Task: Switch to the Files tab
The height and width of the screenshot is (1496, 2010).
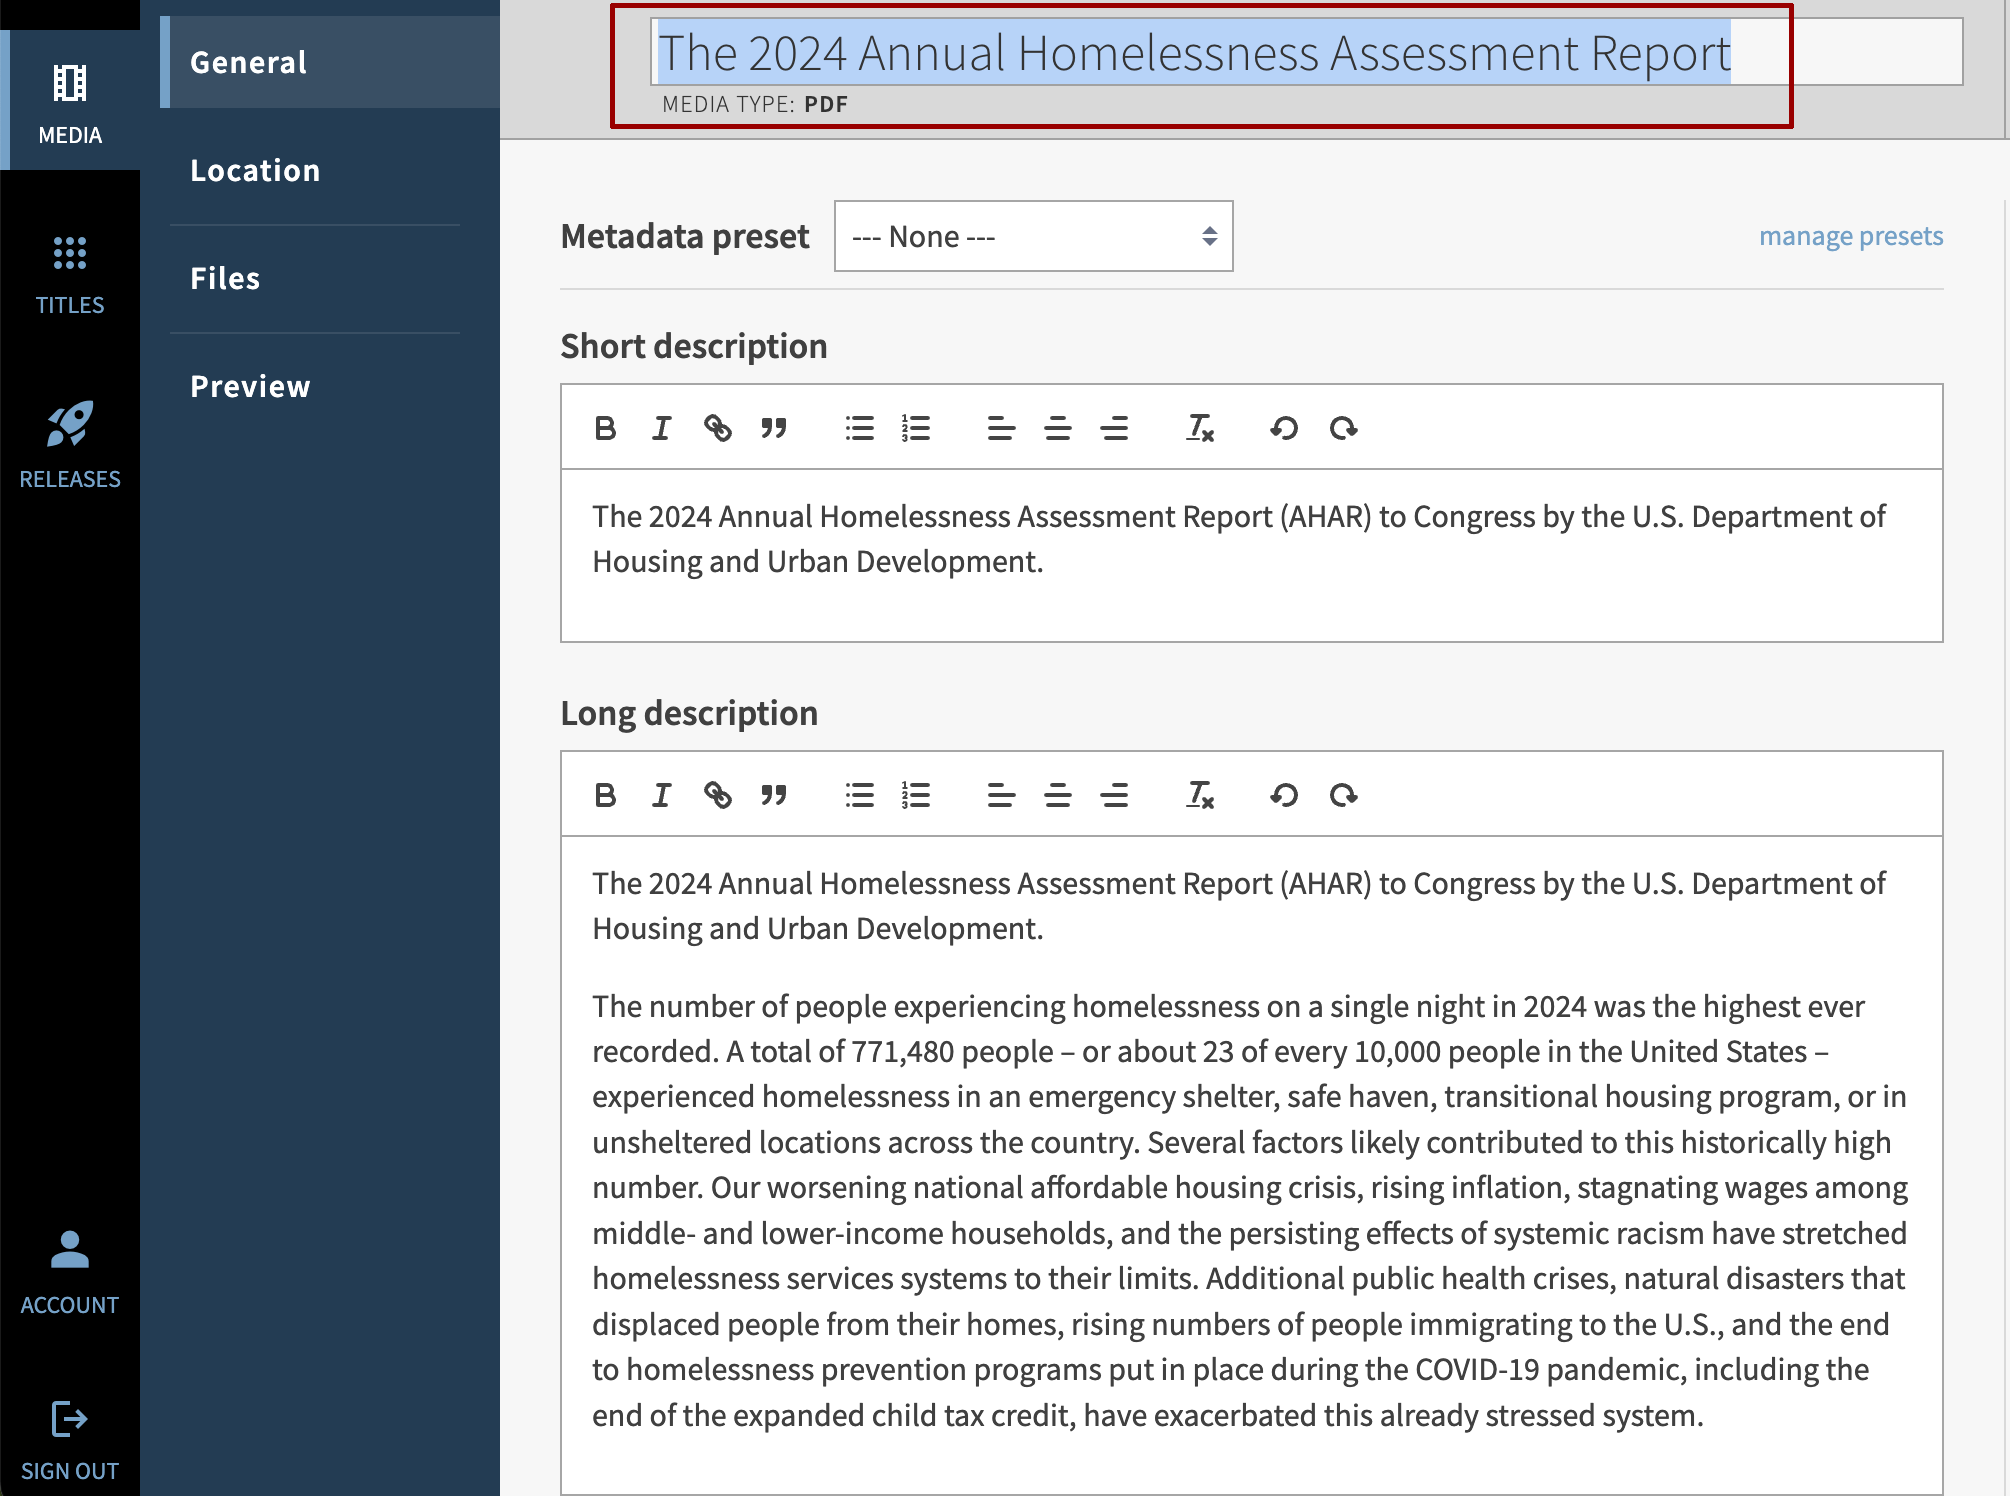Action: [x=224, y=278]
